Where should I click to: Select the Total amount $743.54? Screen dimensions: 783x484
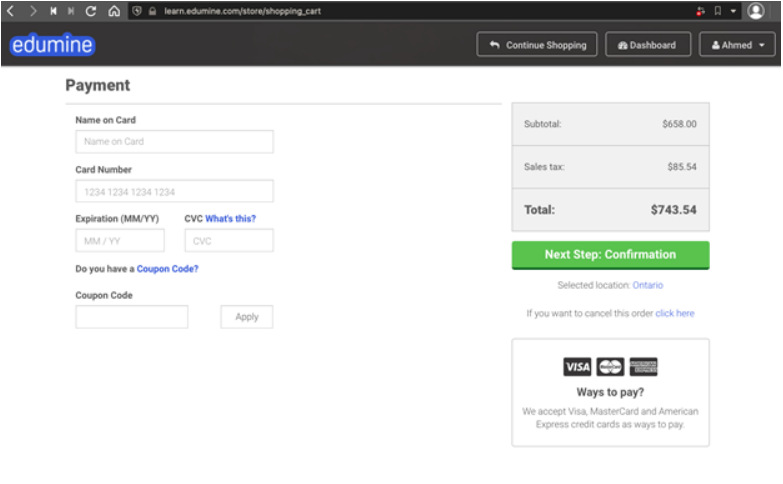673,210
